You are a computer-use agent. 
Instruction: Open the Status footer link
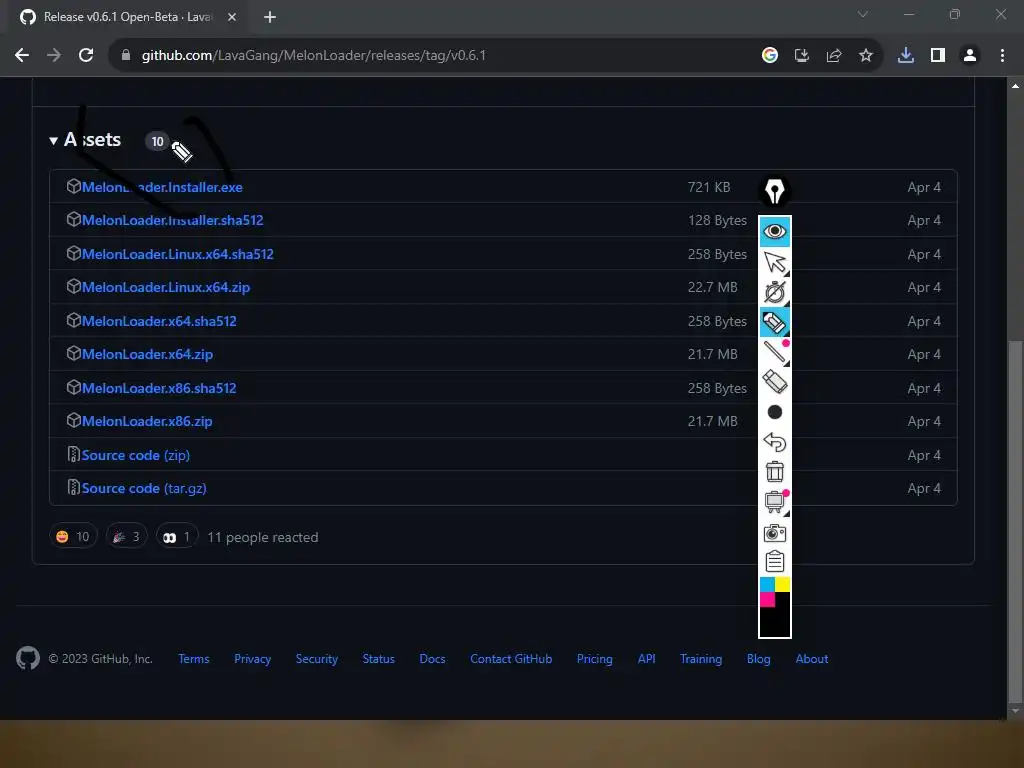pos(379,659)
